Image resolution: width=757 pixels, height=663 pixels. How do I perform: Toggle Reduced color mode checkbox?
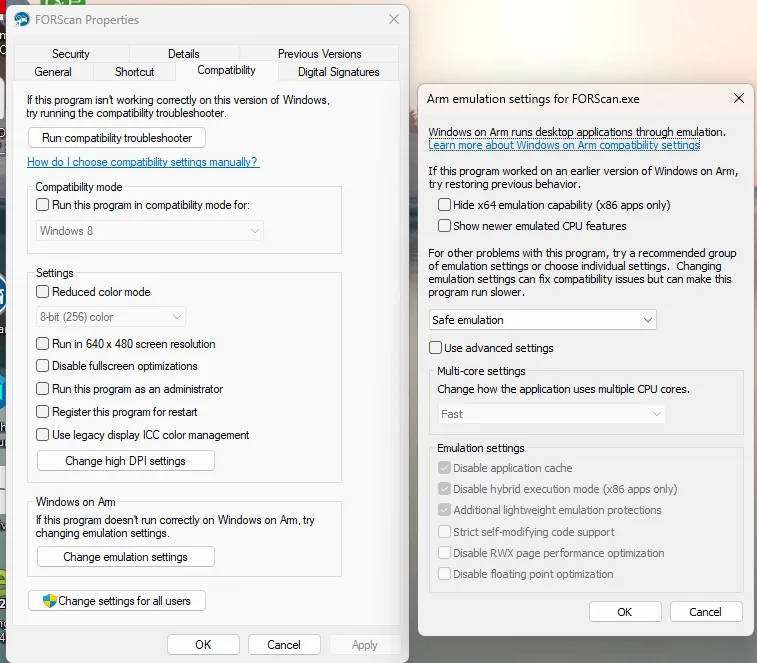pyautogui.click(x=43, y=292)
